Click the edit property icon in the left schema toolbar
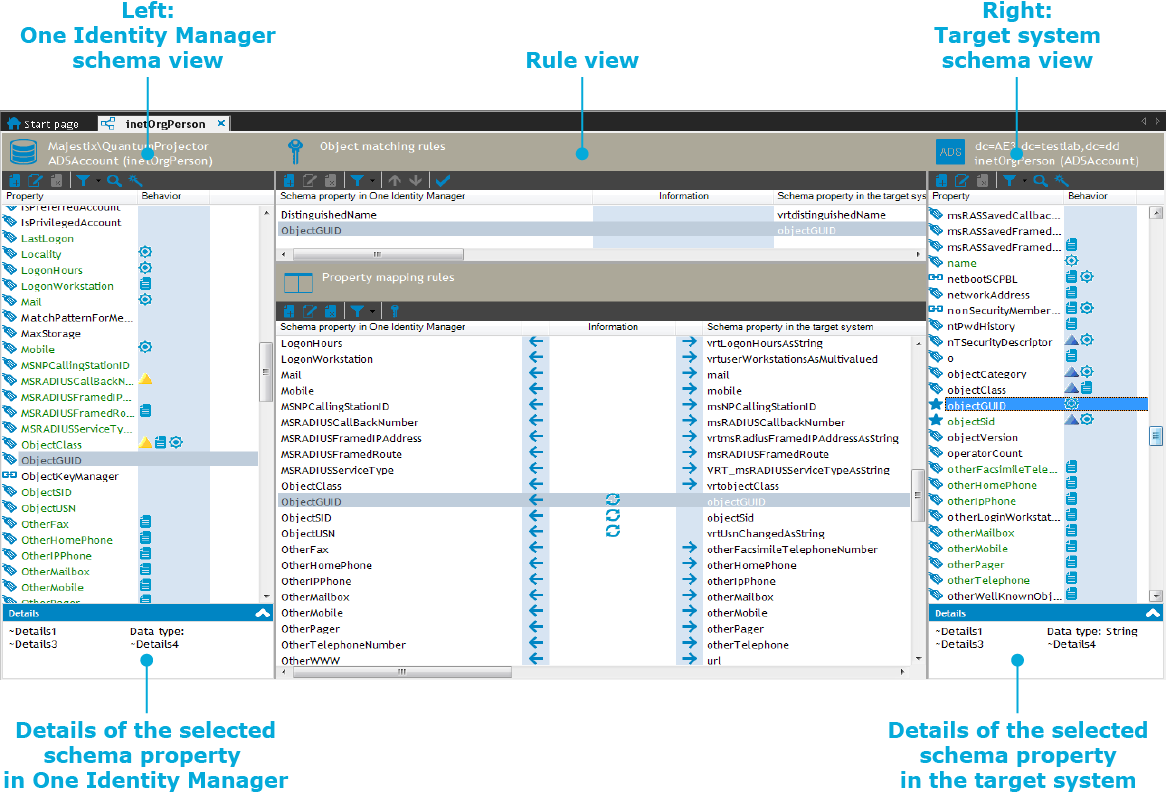The height and width of the screenshot is (795, 1166). point(35,181)
